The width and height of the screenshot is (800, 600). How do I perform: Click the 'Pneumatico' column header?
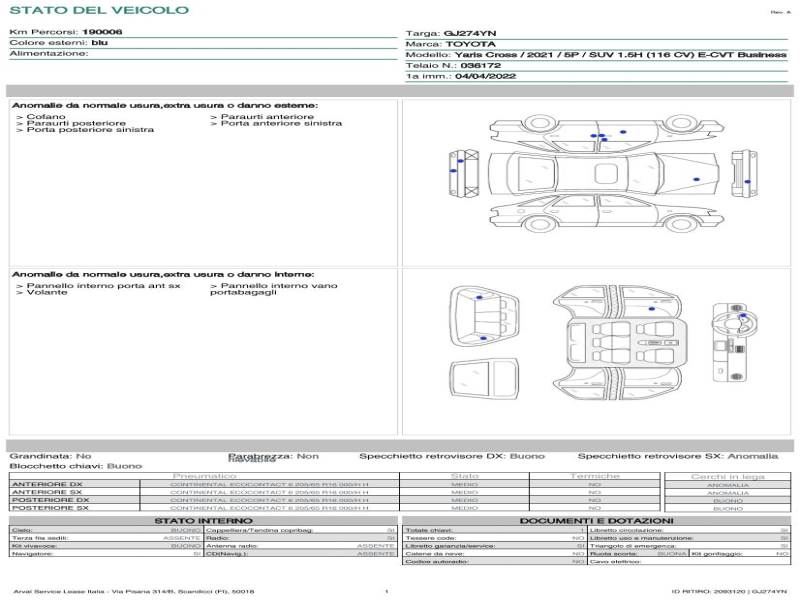point(204,476)
